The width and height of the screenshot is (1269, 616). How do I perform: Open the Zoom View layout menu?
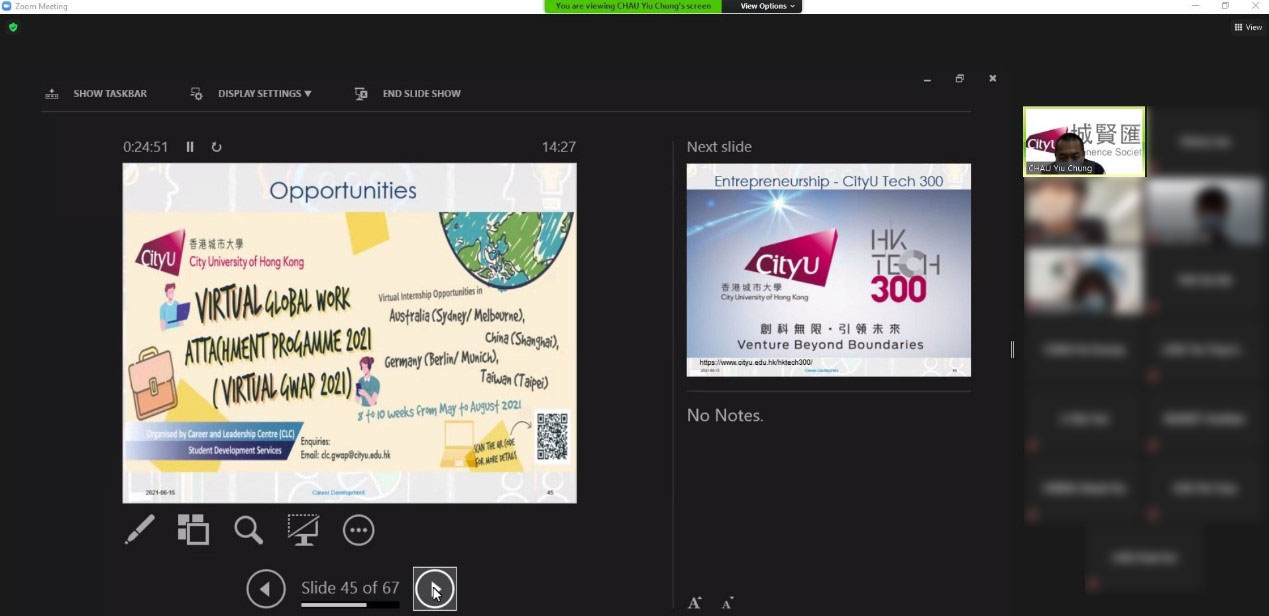click(1247, 27)
